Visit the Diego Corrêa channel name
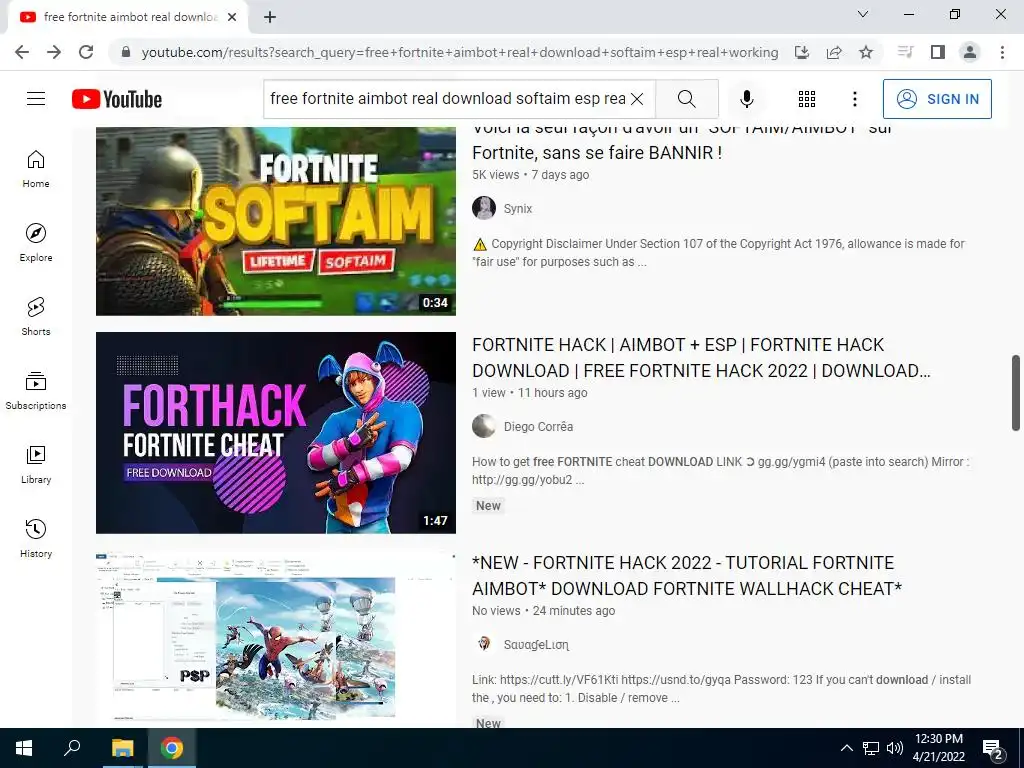1024x768 pixels. tap(538, 426)
